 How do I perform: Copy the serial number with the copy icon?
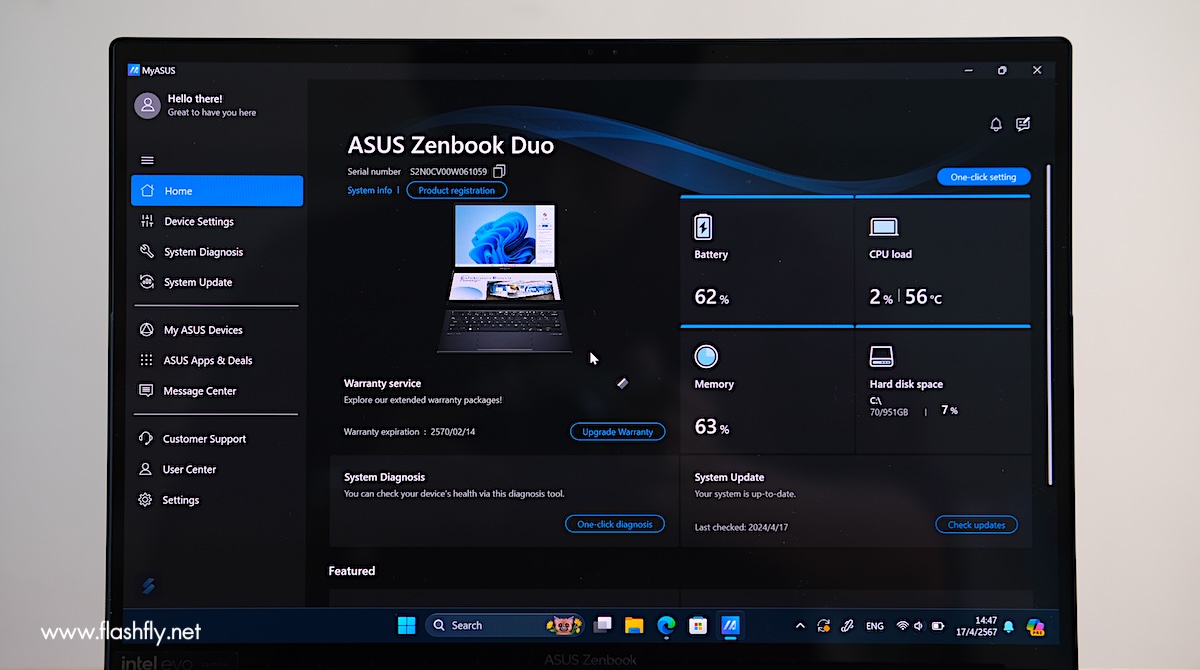tap(500, 172)
